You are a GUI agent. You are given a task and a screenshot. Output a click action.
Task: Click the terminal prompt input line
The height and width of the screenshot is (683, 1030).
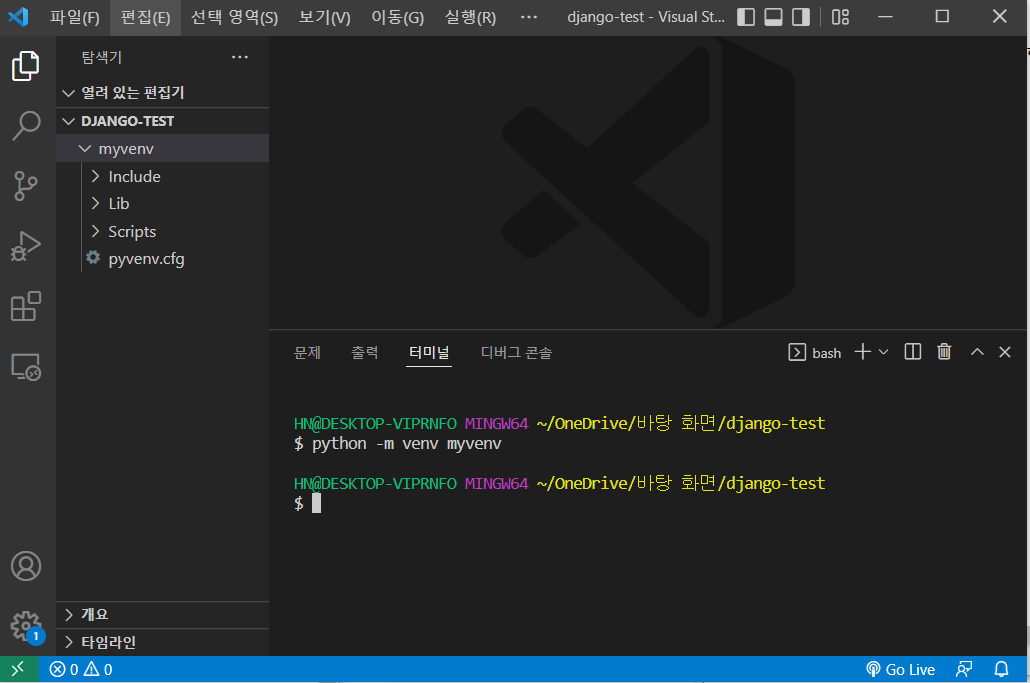[x=307, y=504]
